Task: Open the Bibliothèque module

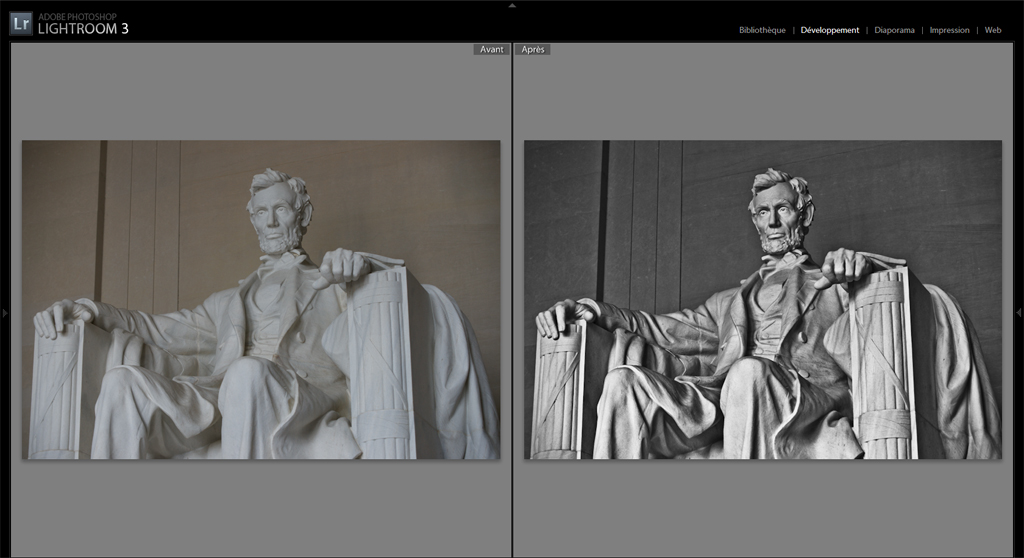Action: [x=762, y=30]
